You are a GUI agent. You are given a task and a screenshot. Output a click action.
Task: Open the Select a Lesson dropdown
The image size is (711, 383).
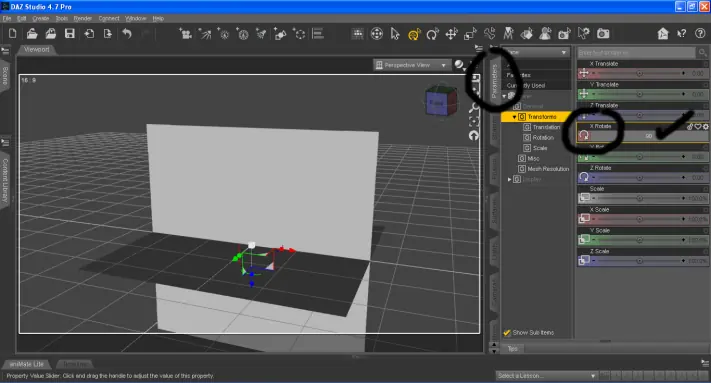546,376
